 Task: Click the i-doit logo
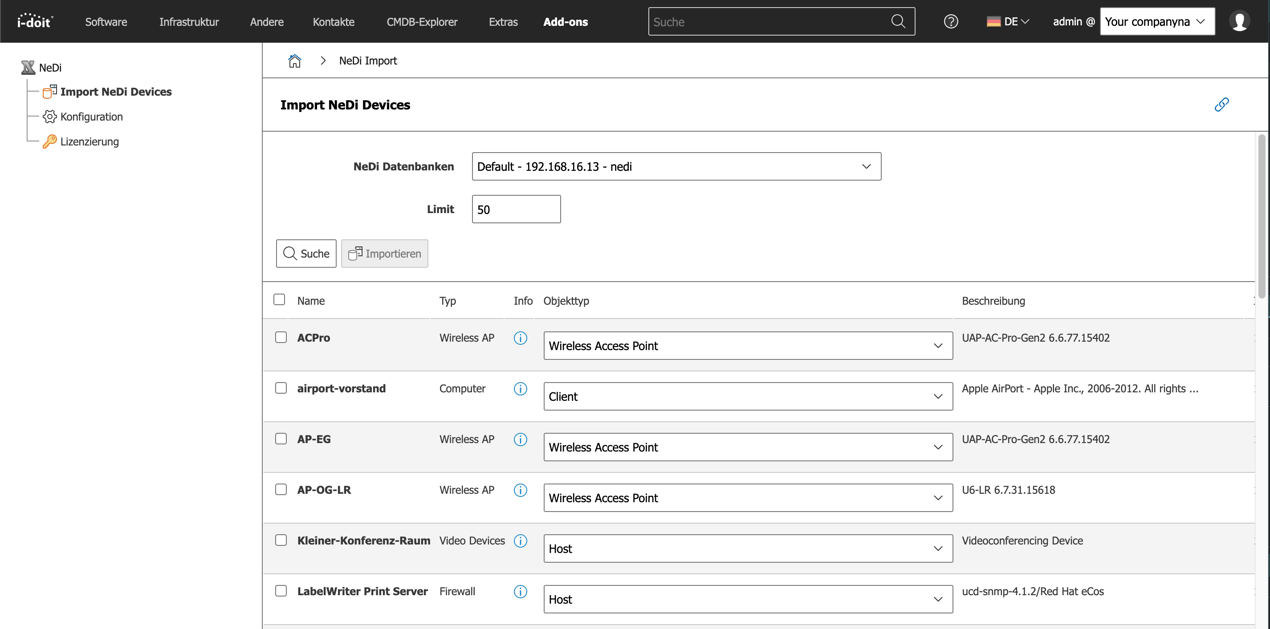click(35, 21)
